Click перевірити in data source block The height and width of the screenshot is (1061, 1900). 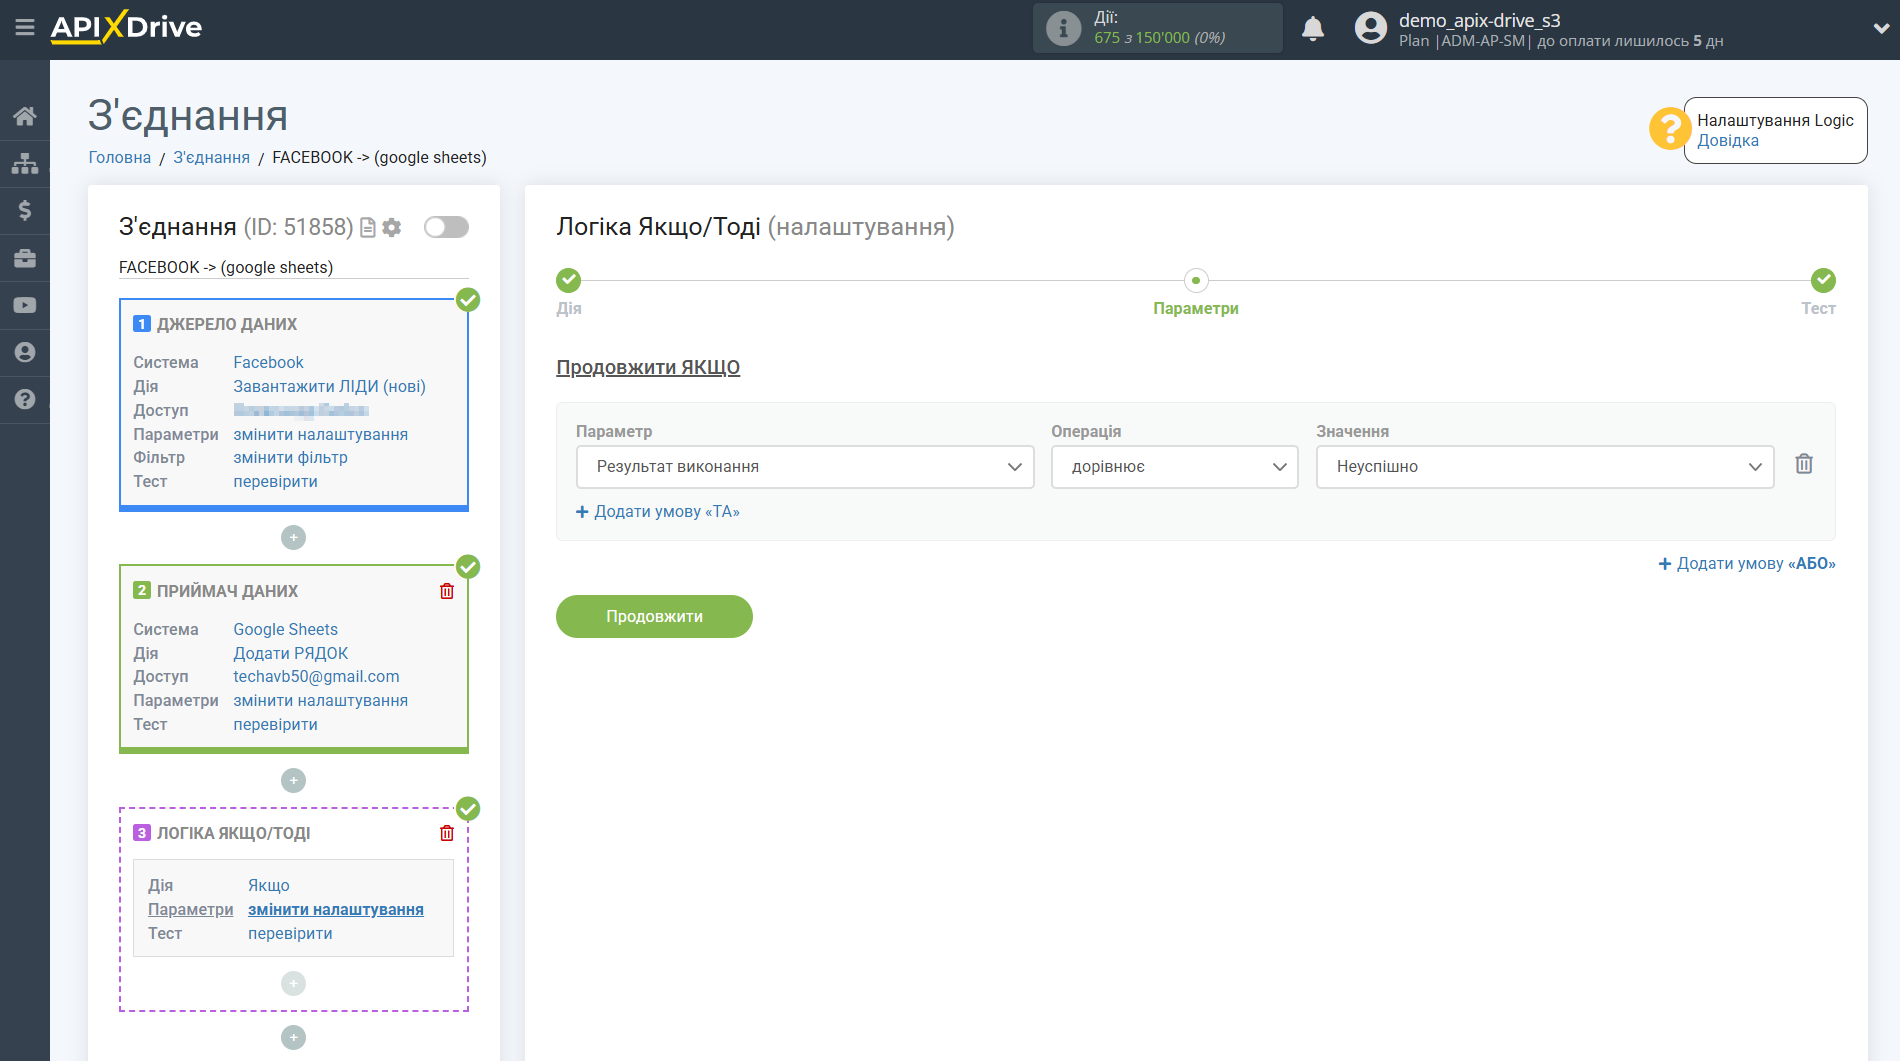(x=275, y=482)
